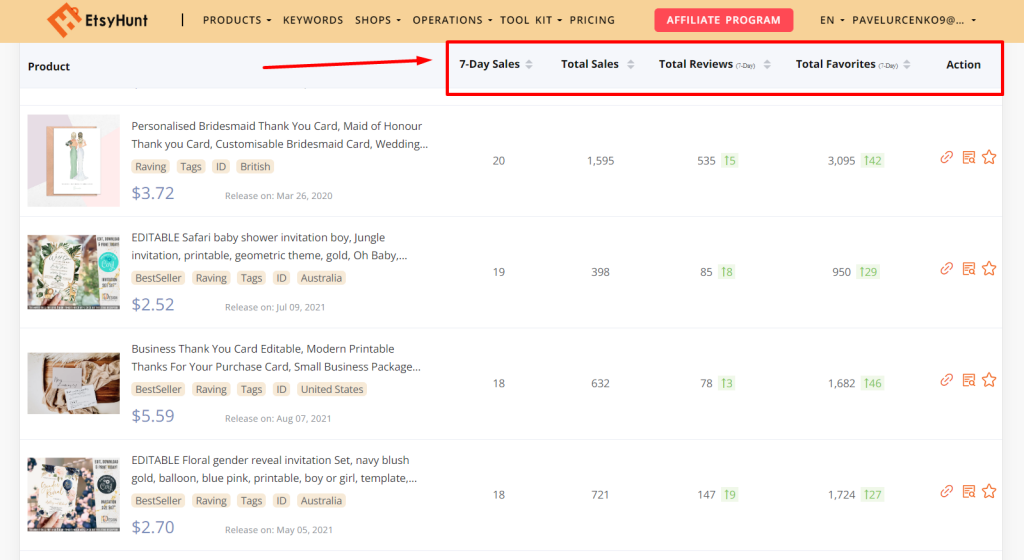Go to Keywords menu item
The width and height of the screenshot is (1024, 560).
pos(313,20)
